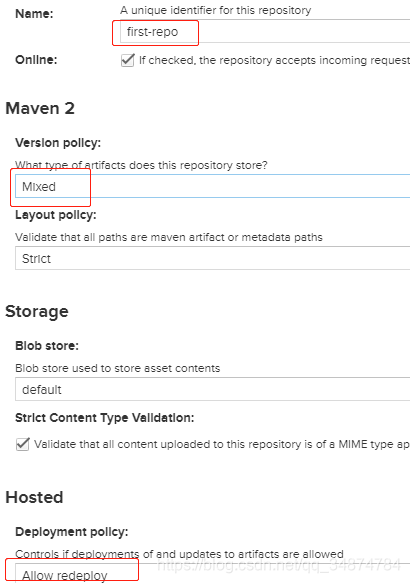The height and width of the screenshot is (583, 410).
Task: Toggle the Strict Content Type Validation checkbox
Action: click(23, 444)
